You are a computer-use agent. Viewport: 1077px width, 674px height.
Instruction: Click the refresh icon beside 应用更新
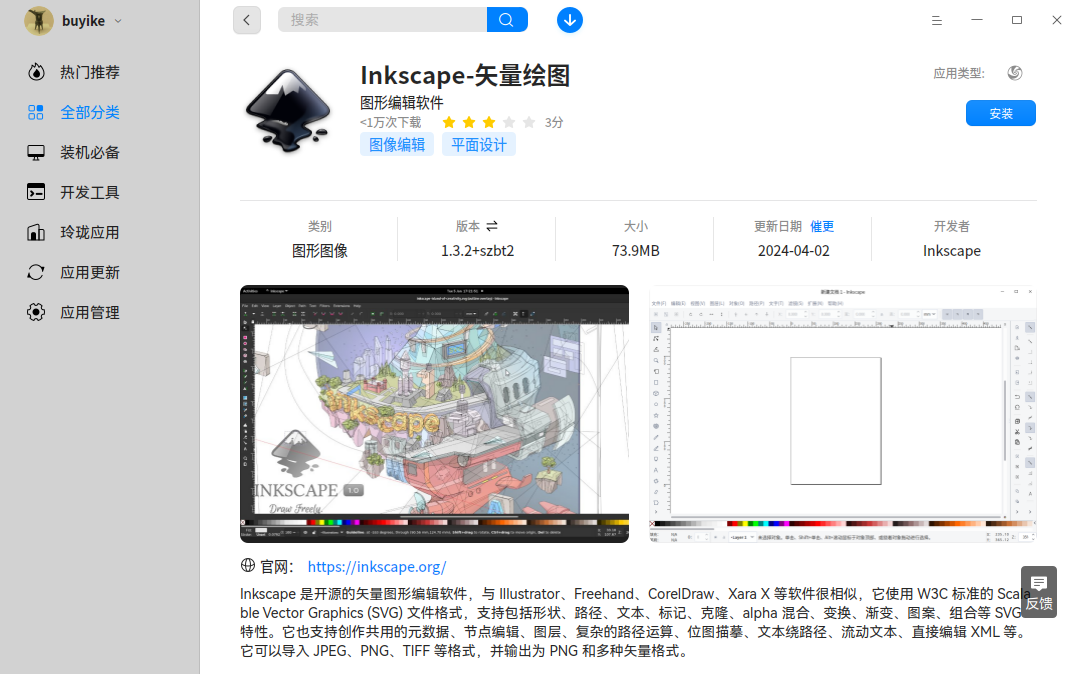(36, 273)
